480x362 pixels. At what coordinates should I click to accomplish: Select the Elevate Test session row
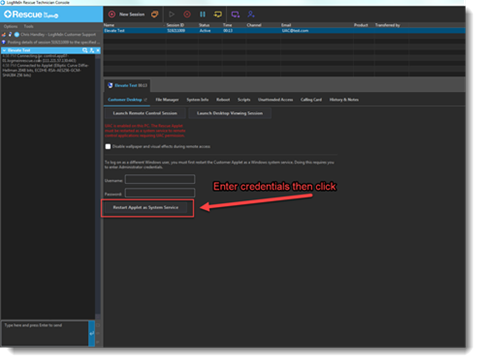point(284,31)
